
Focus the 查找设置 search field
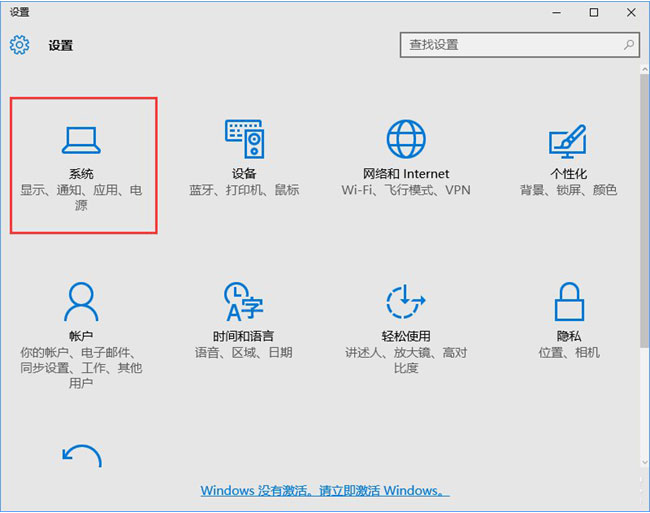[x=508, y=45]
